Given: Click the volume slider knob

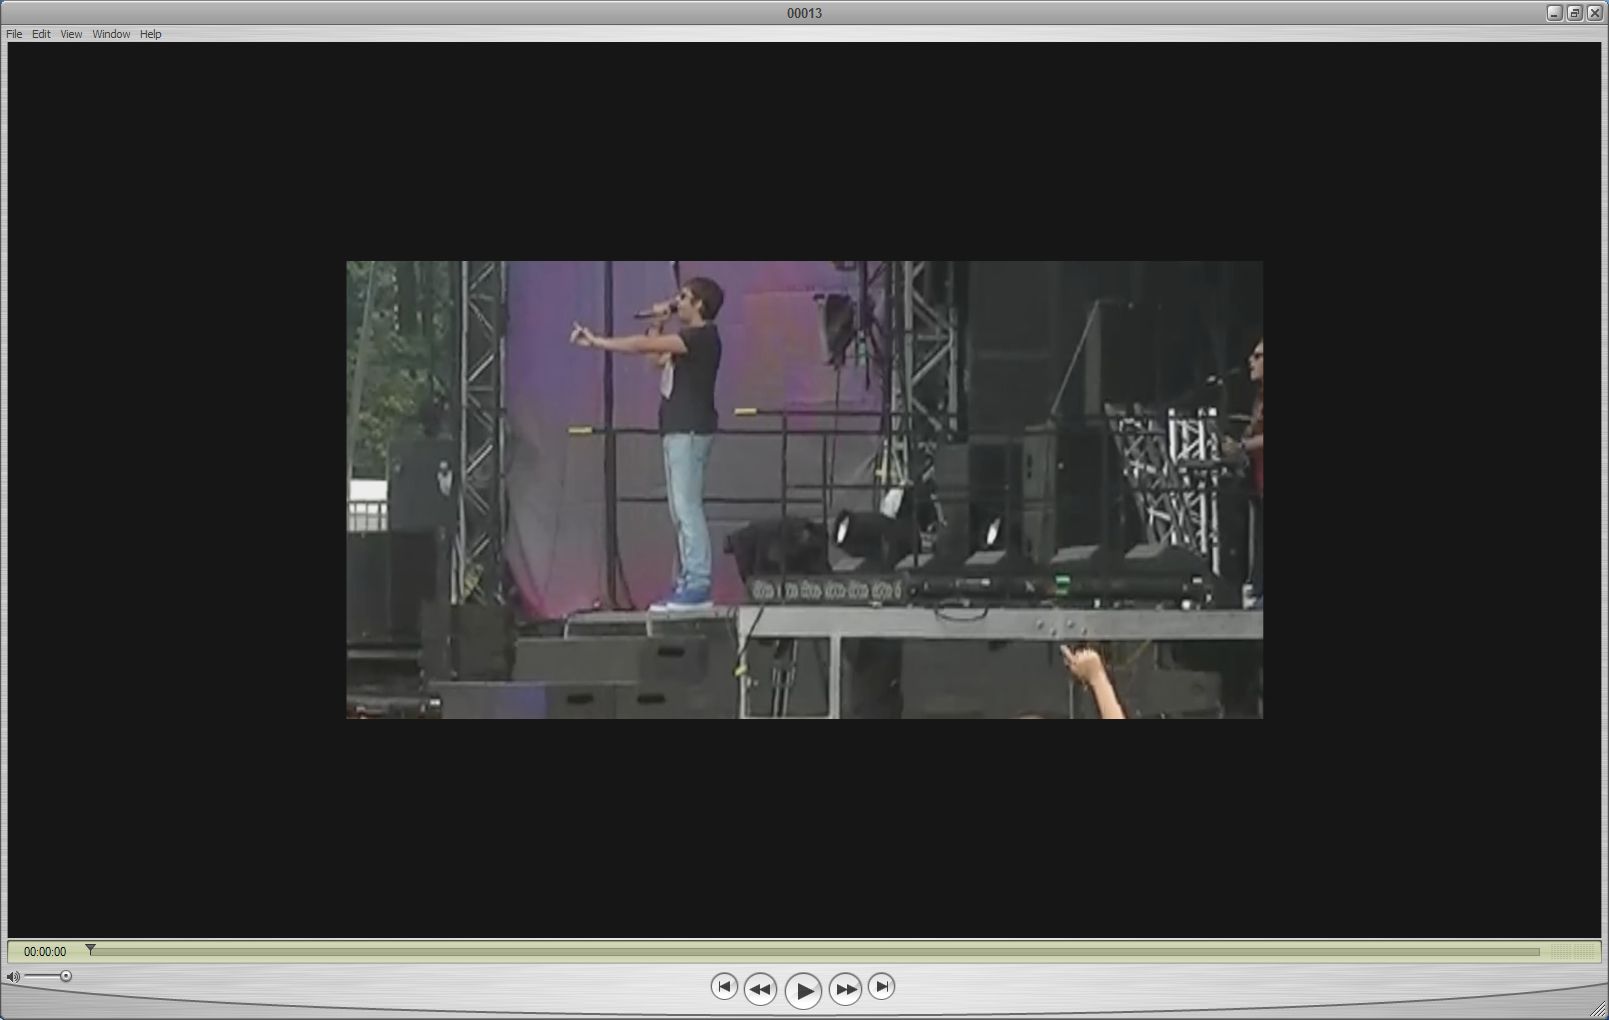Looking at the screenshot, I should tap(66, 976).
